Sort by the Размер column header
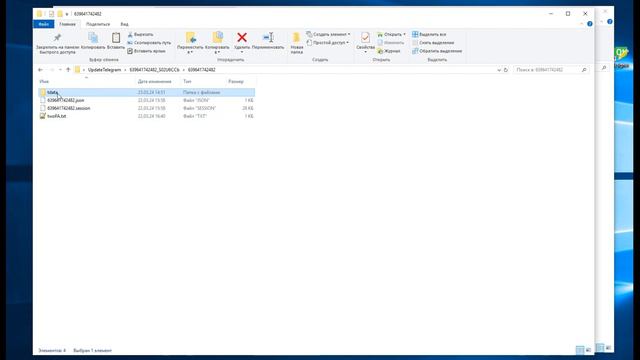Image resolution: width=640 pixels, height=360 pixels. pos(236,82)
